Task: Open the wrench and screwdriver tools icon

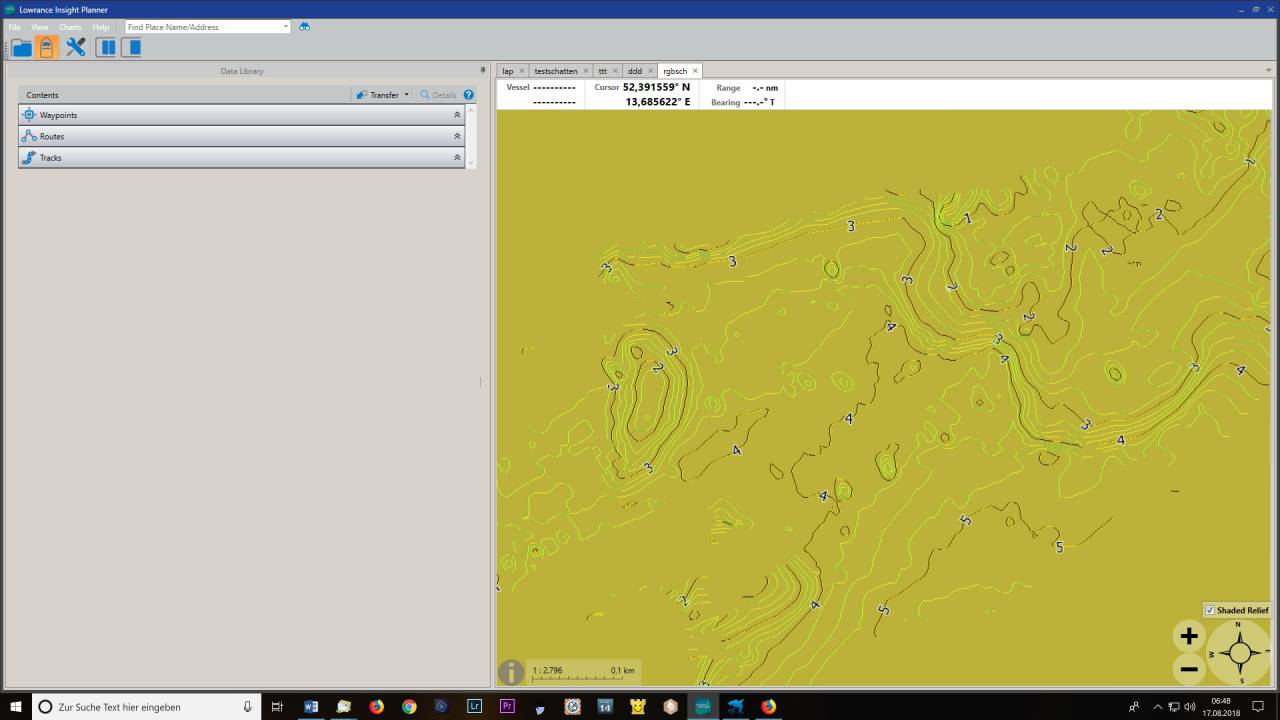Action: click(76, 47)
